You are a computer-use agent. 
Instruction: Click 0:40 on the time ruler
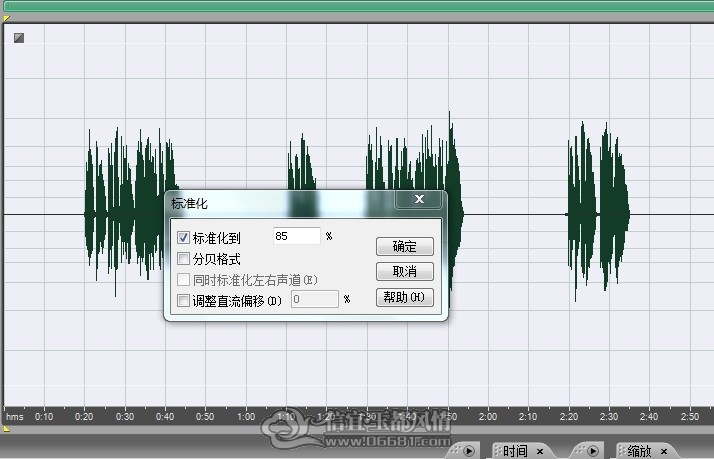(165, 417)
